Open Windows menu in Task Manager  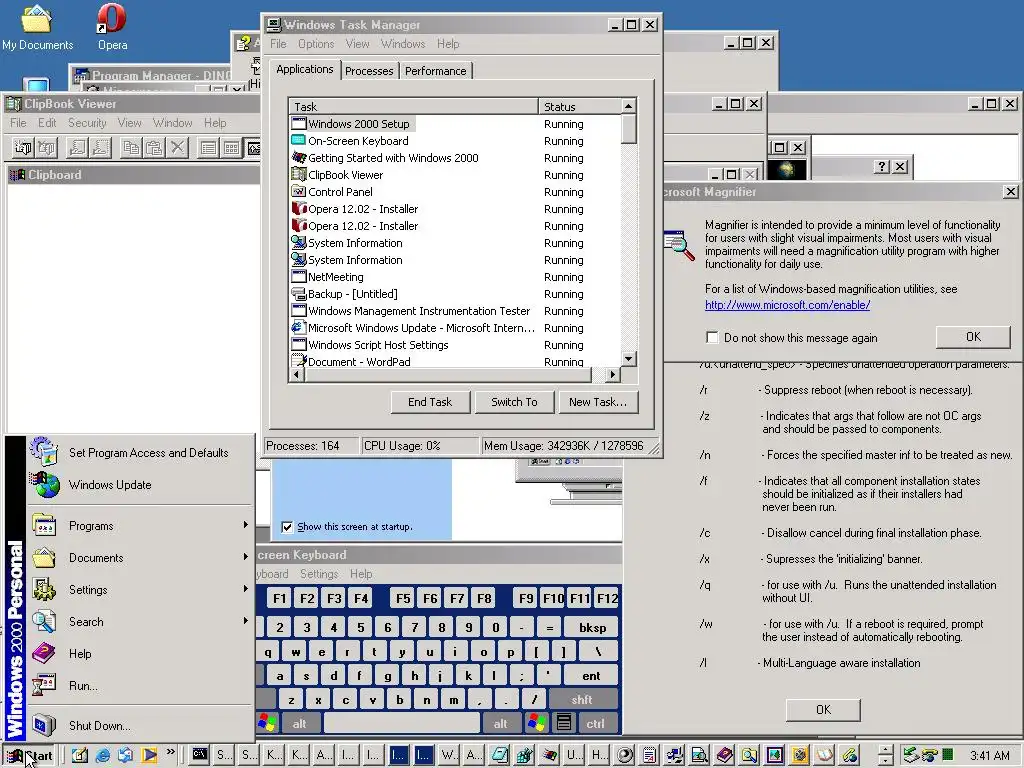pyautogui.click(x=403, y=44)
